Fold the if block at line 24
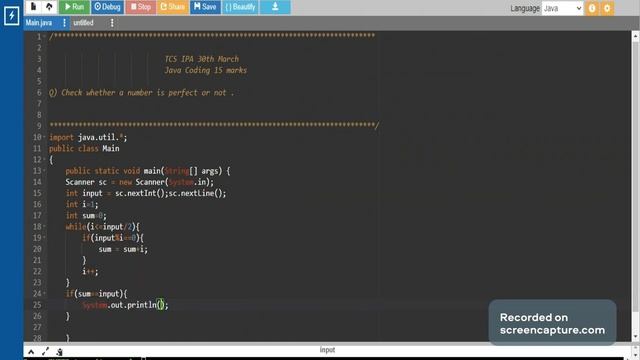 coord(44,293)
